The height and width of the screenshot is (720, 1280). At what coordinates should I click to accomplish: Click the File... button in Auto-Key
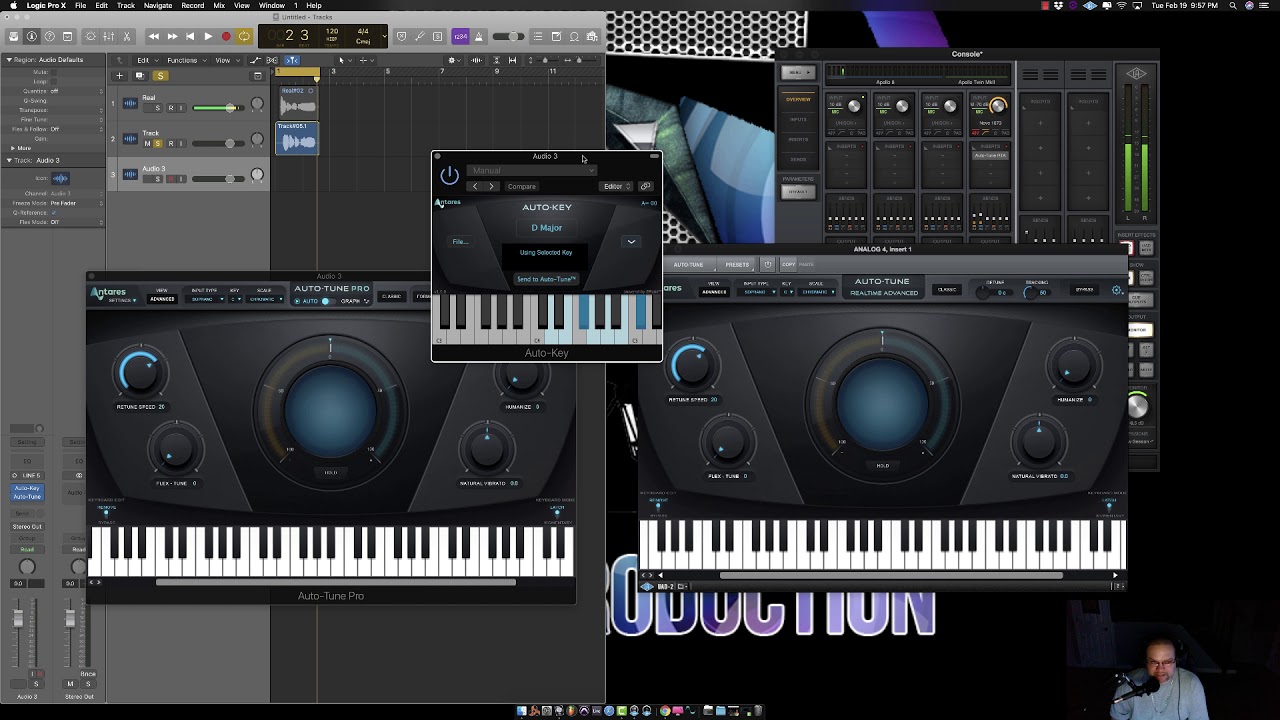[460, 241]
